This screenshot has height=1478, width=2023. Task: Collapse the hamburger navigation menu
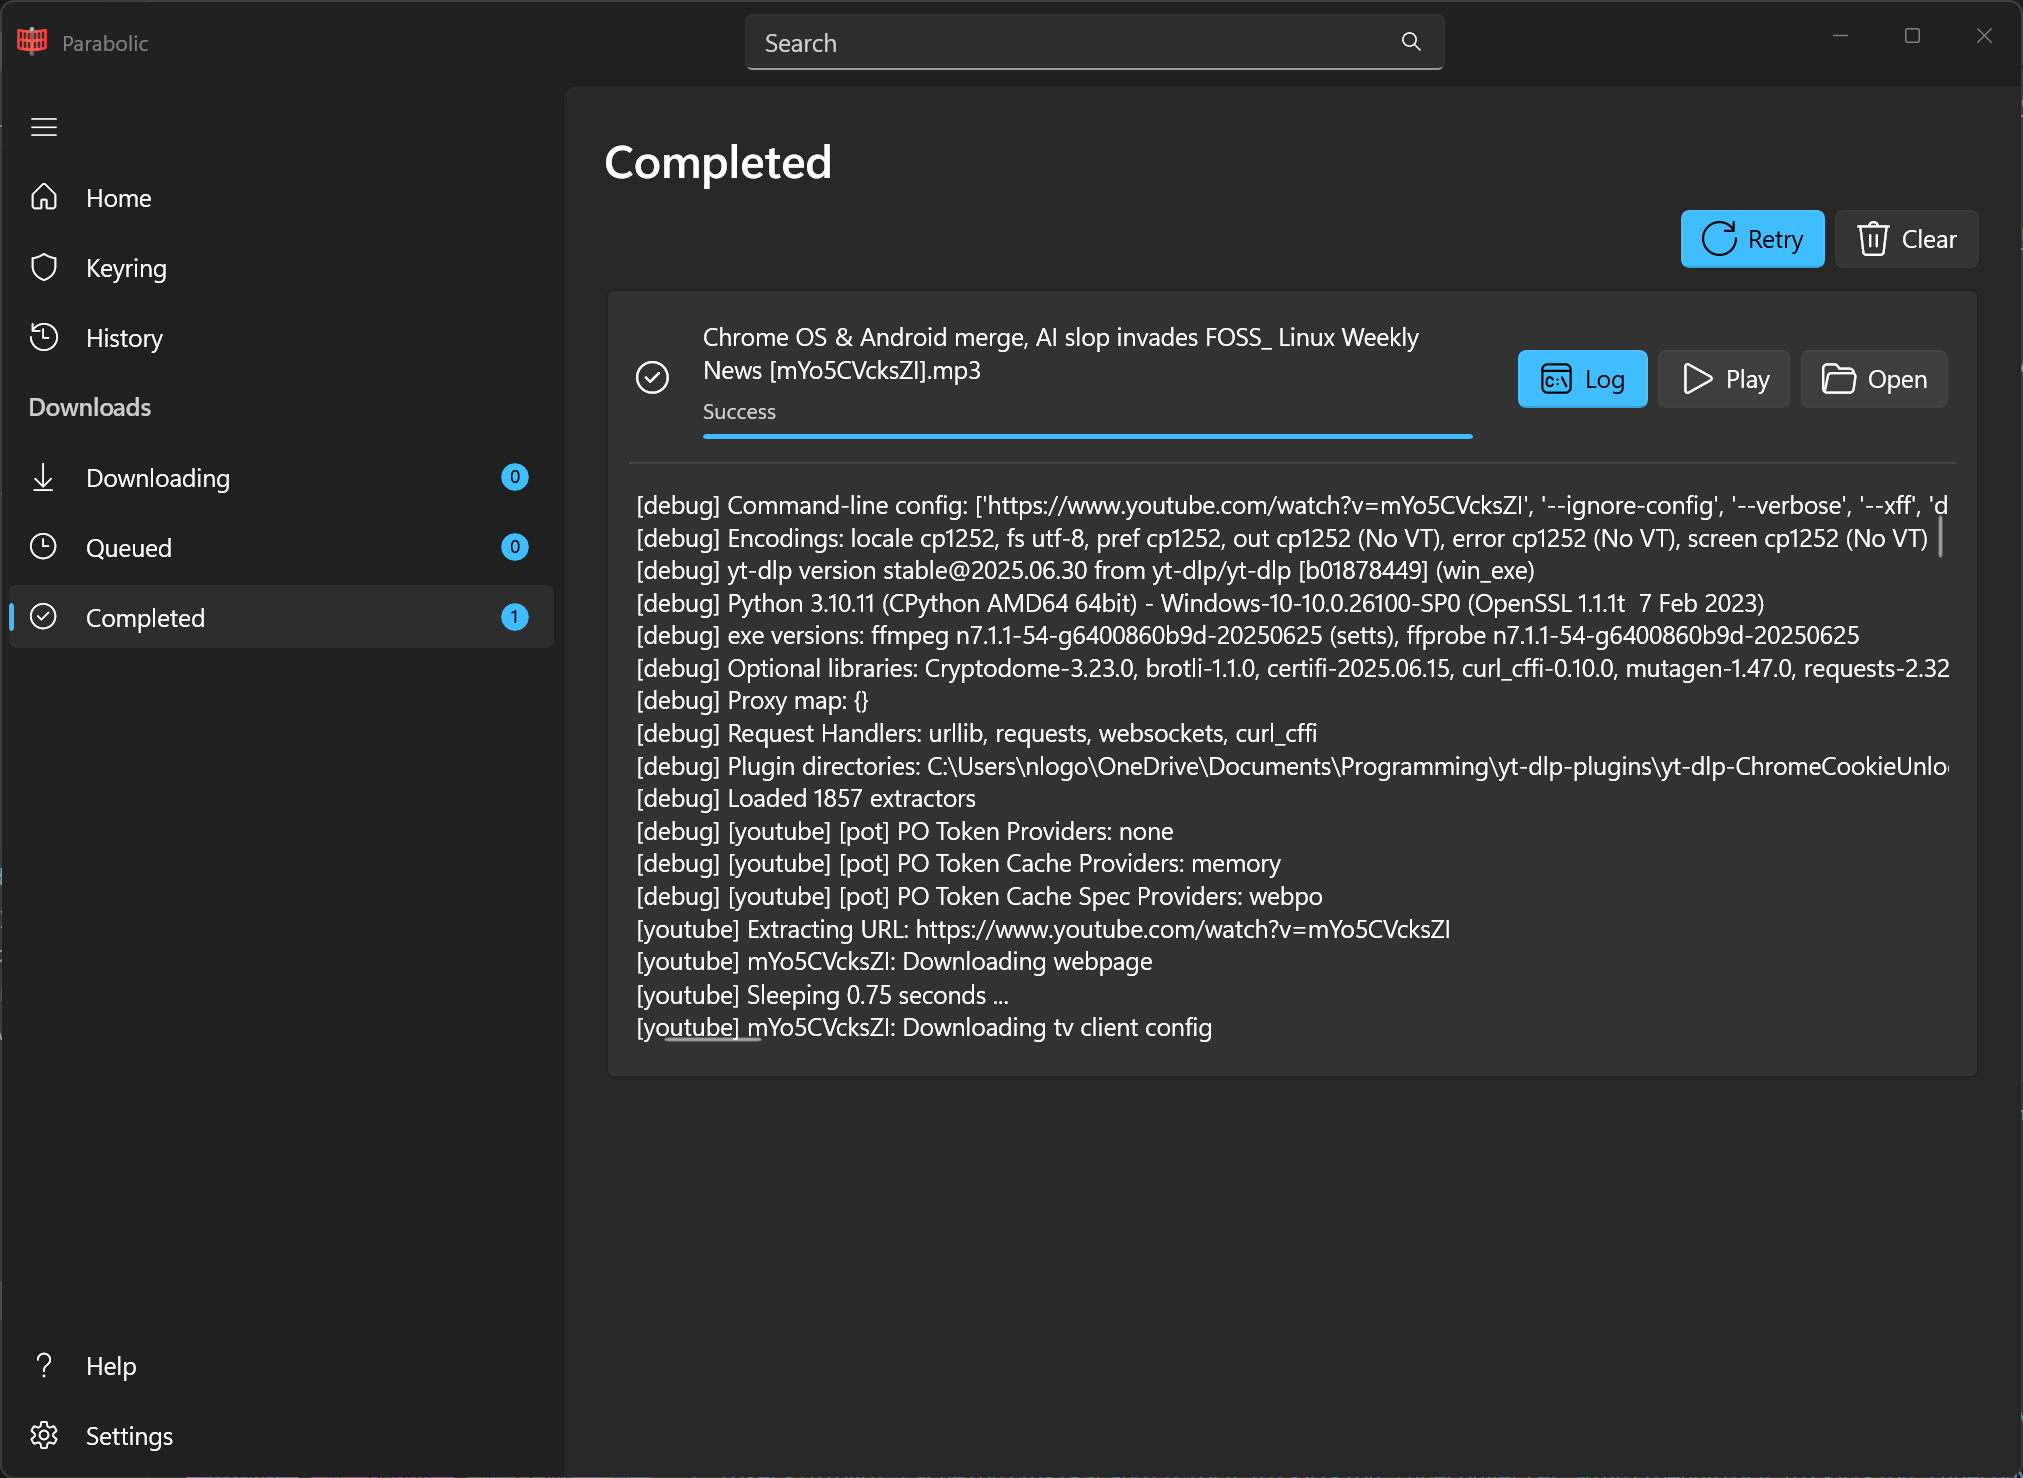[x=44, y=127]
